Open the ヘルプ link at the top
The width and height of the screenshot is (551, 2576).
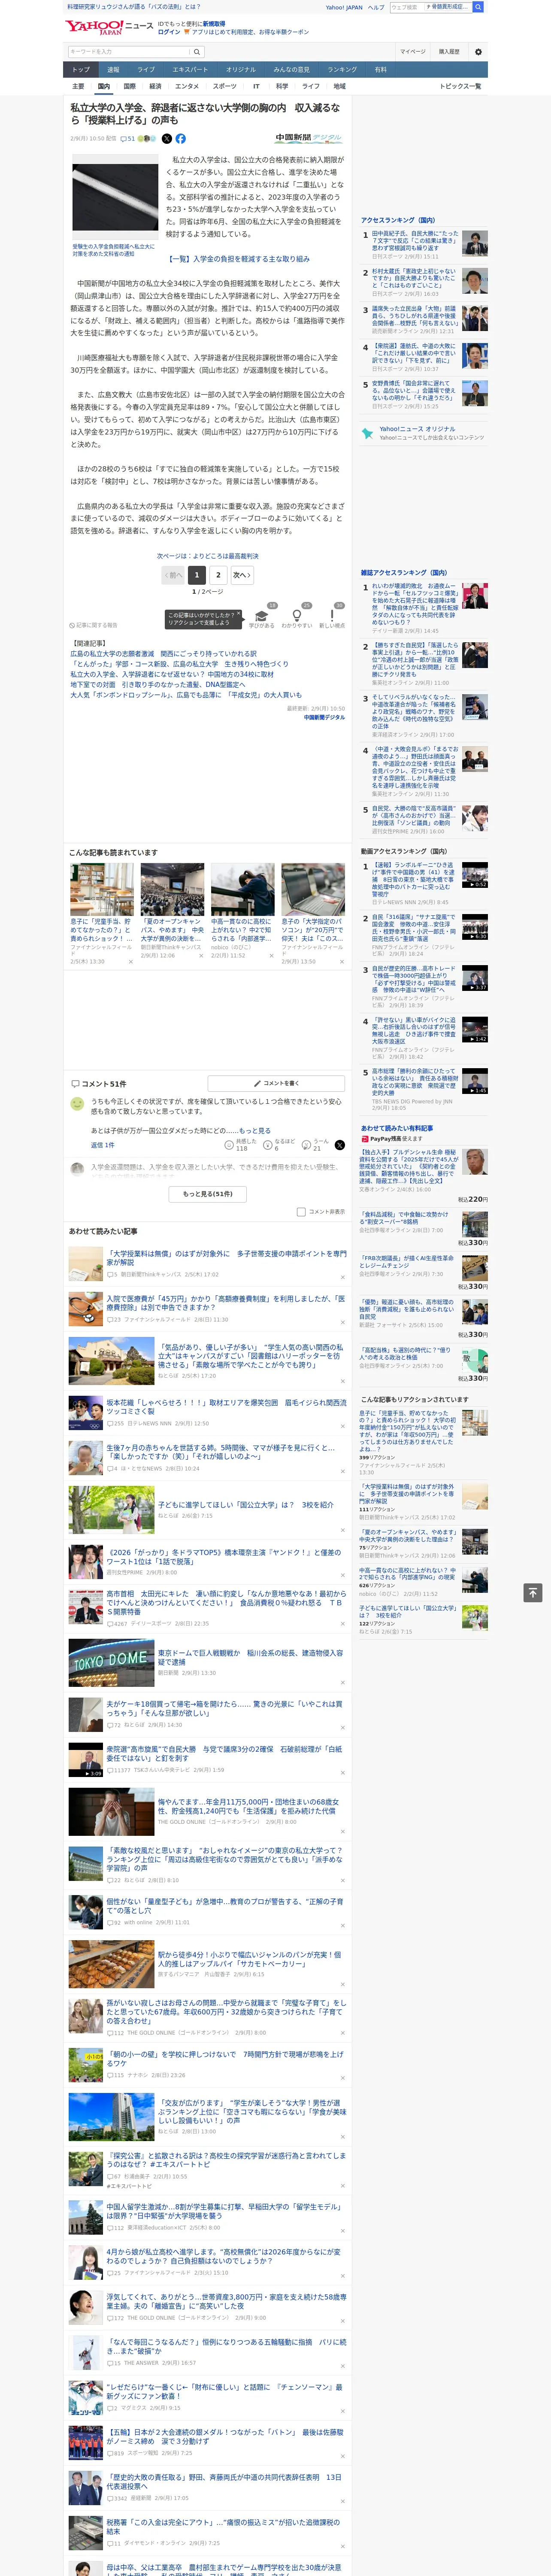coord(376,7)
